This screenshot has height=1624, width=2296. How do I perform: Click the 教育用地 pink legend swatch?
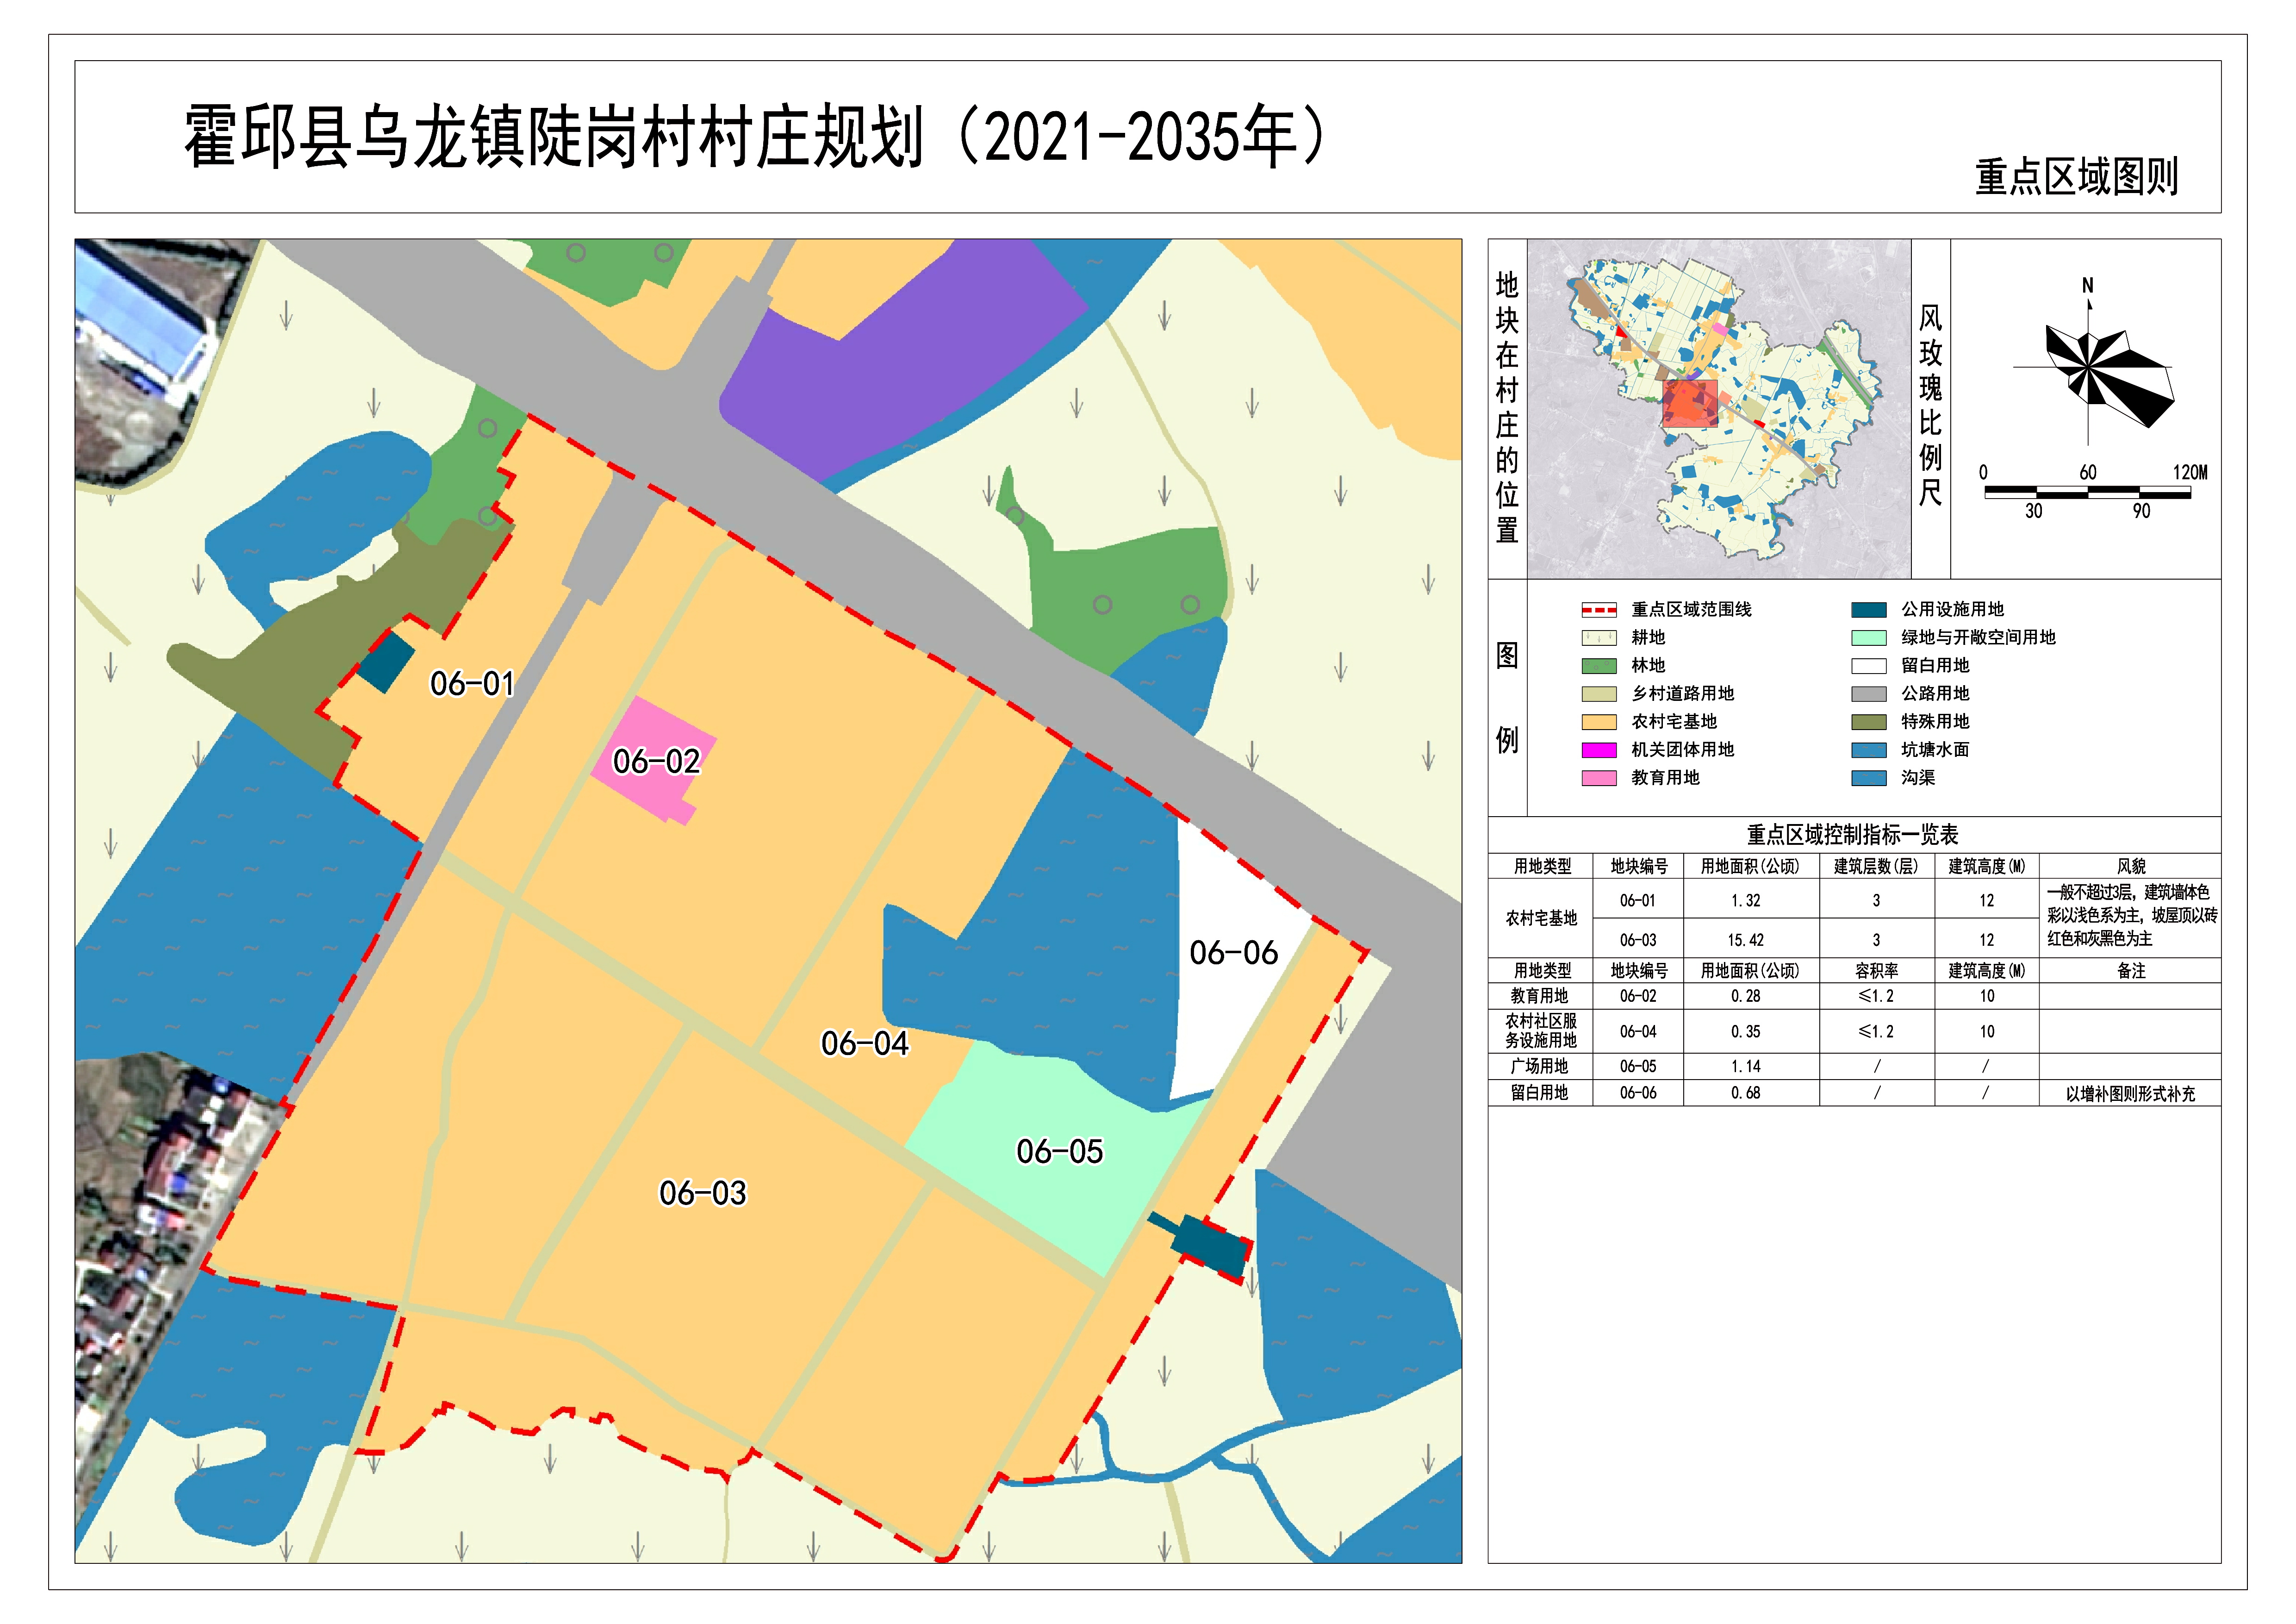point(1598,778)
